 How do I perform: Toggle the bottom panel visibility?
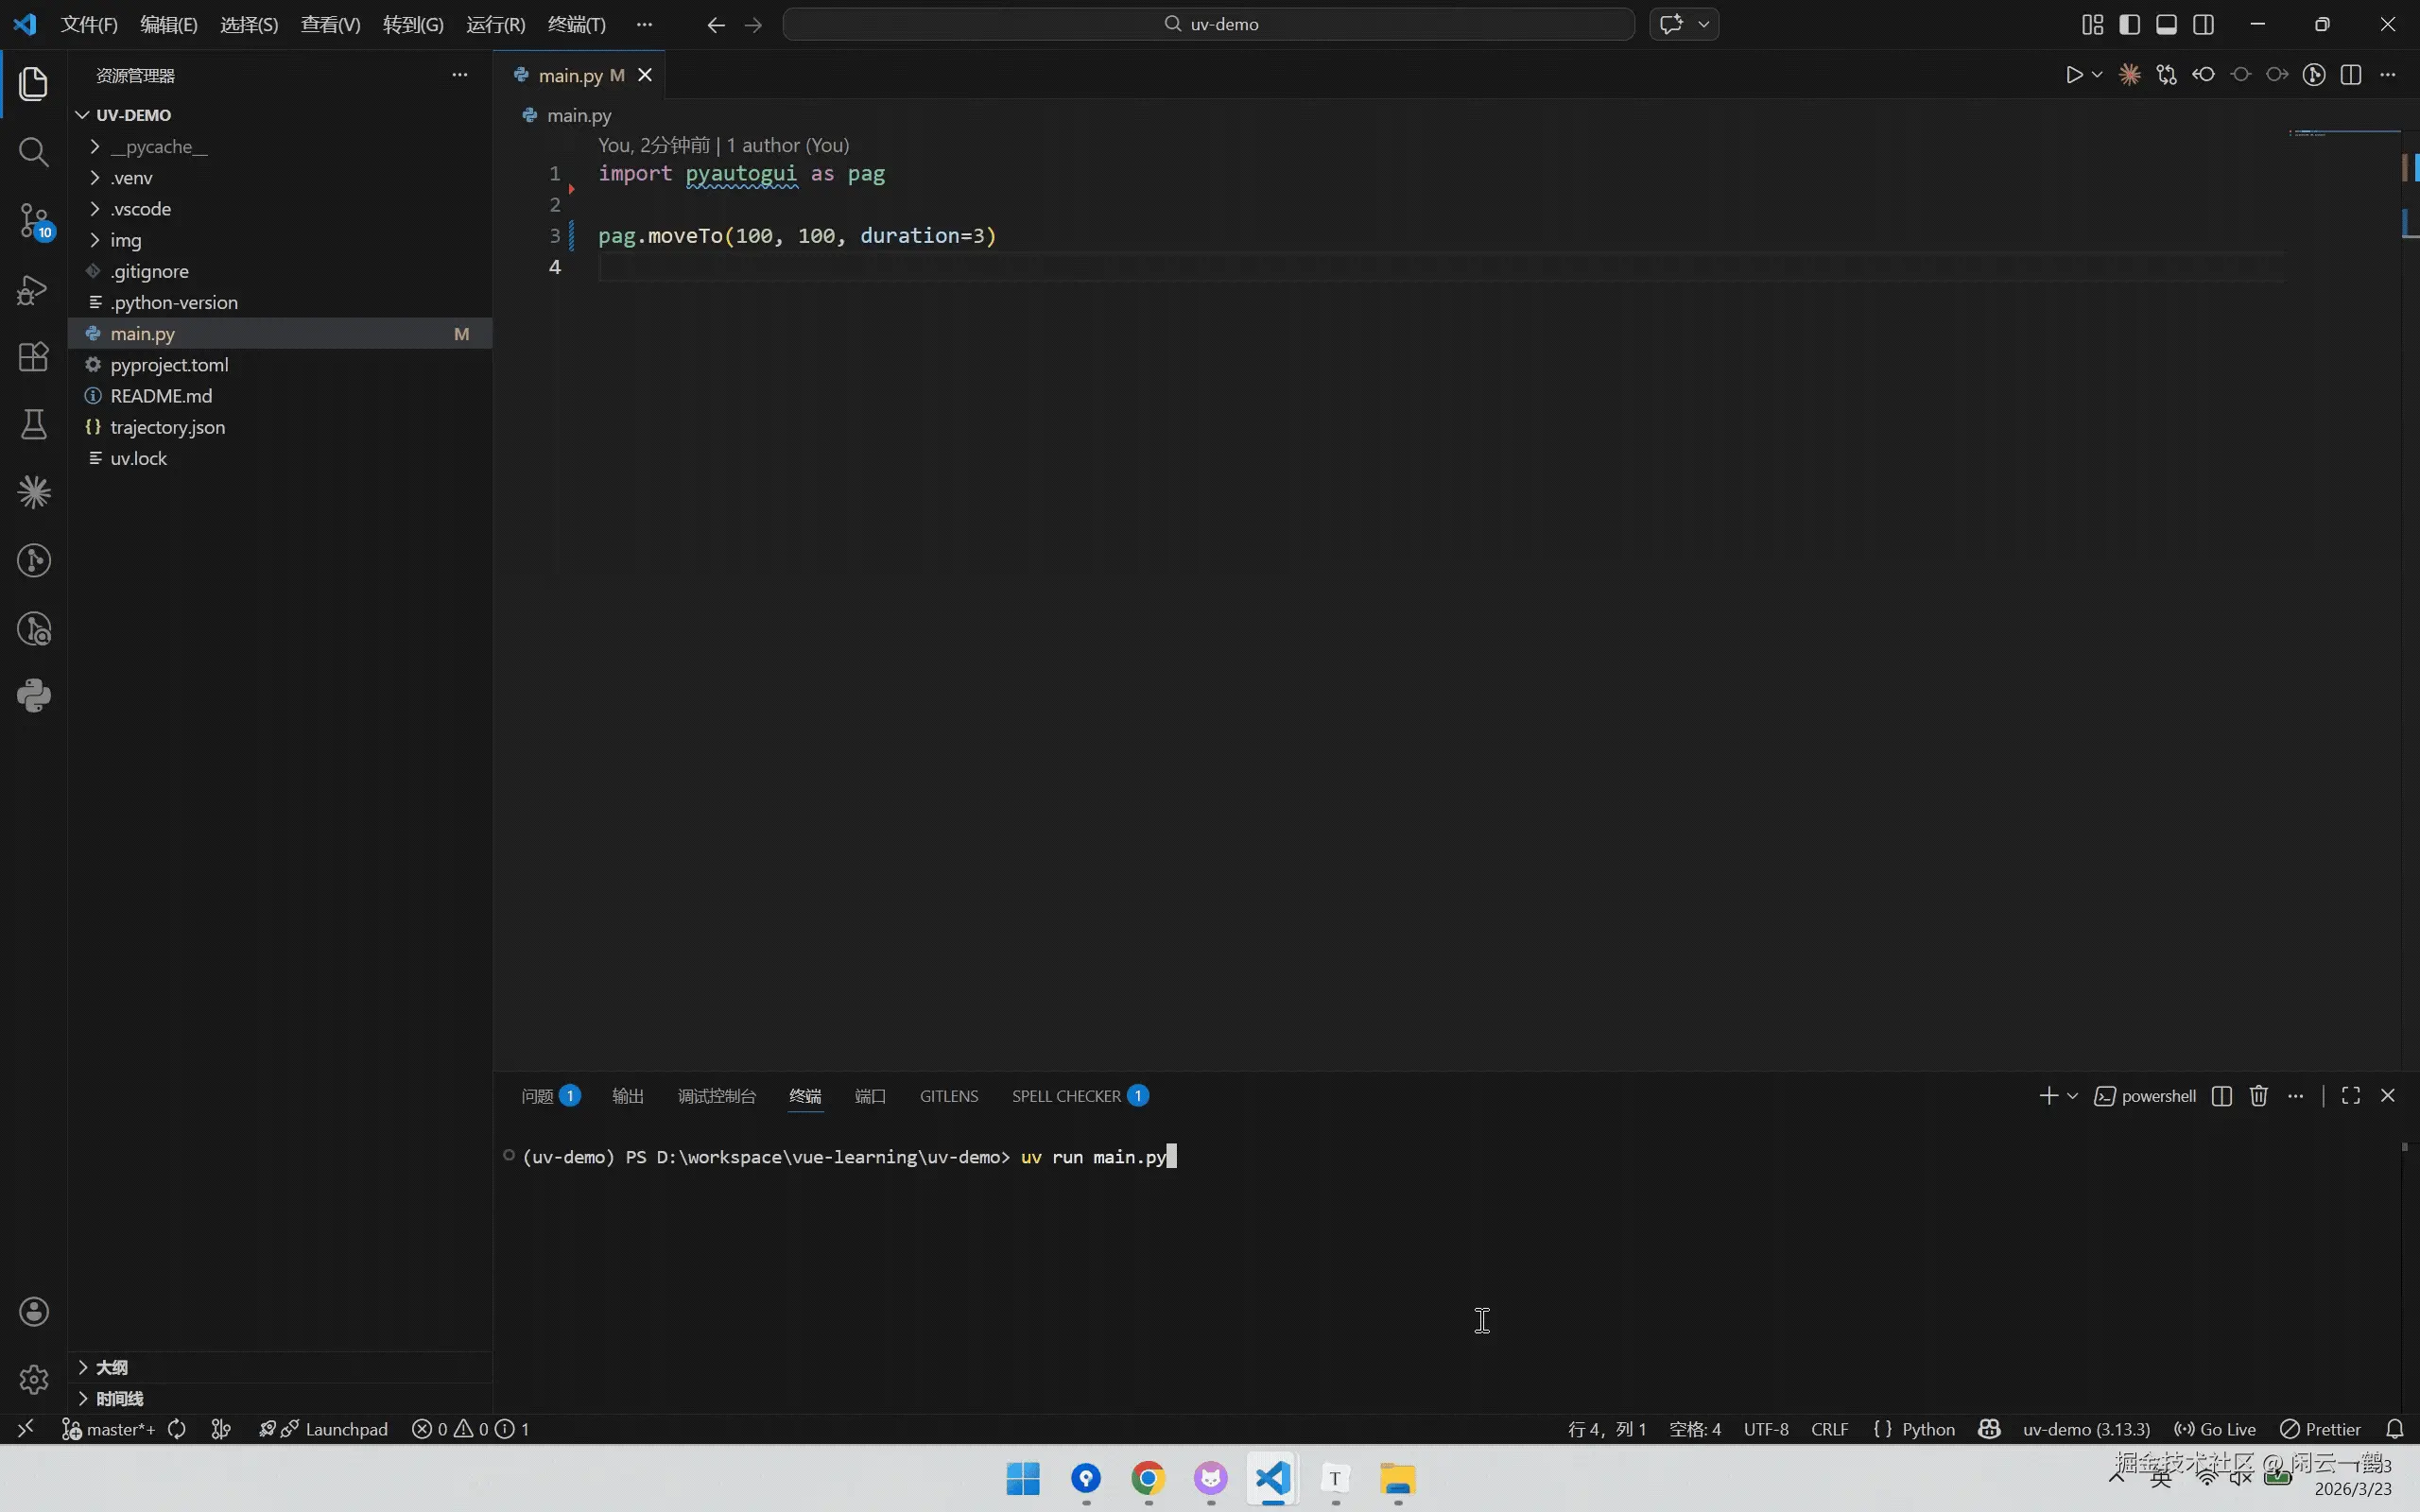point(2166,24)
